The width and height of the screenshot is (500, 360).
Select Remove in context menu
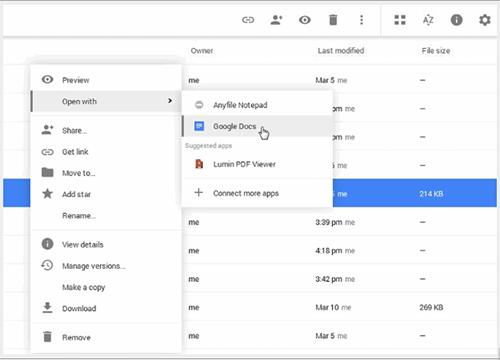[106, 337]
